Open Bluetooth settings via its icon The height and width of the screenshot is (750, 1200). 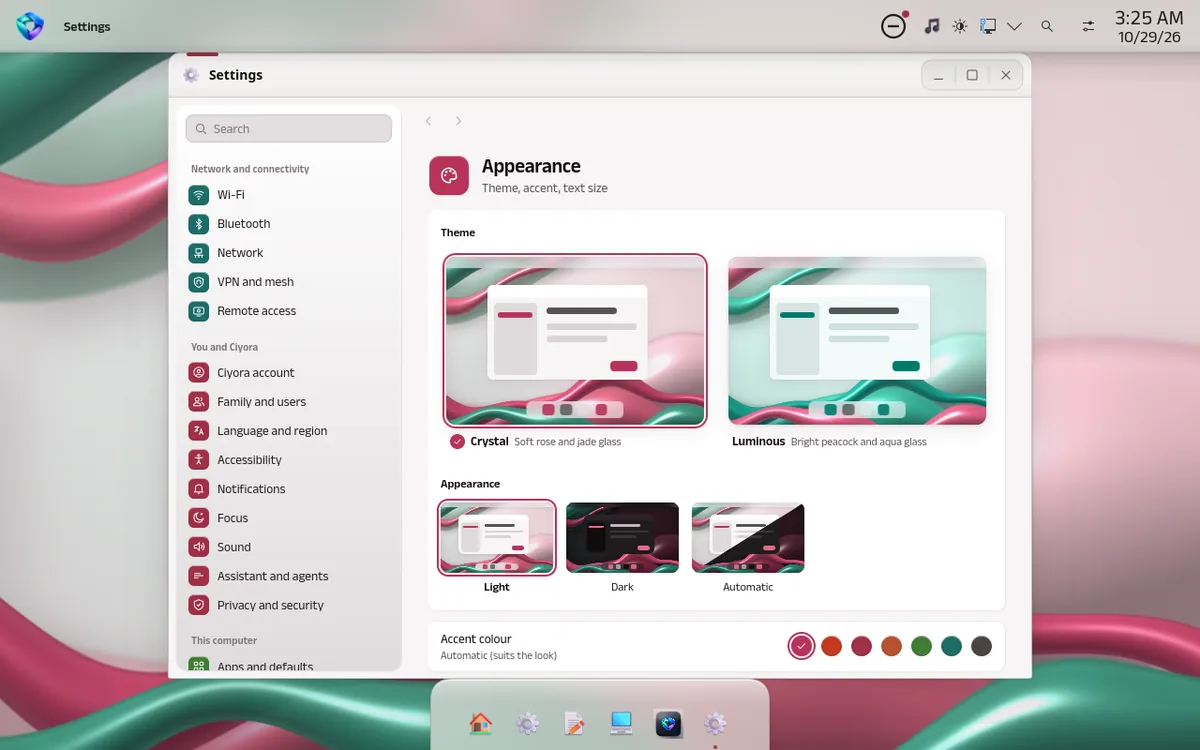tap(199, 224)
